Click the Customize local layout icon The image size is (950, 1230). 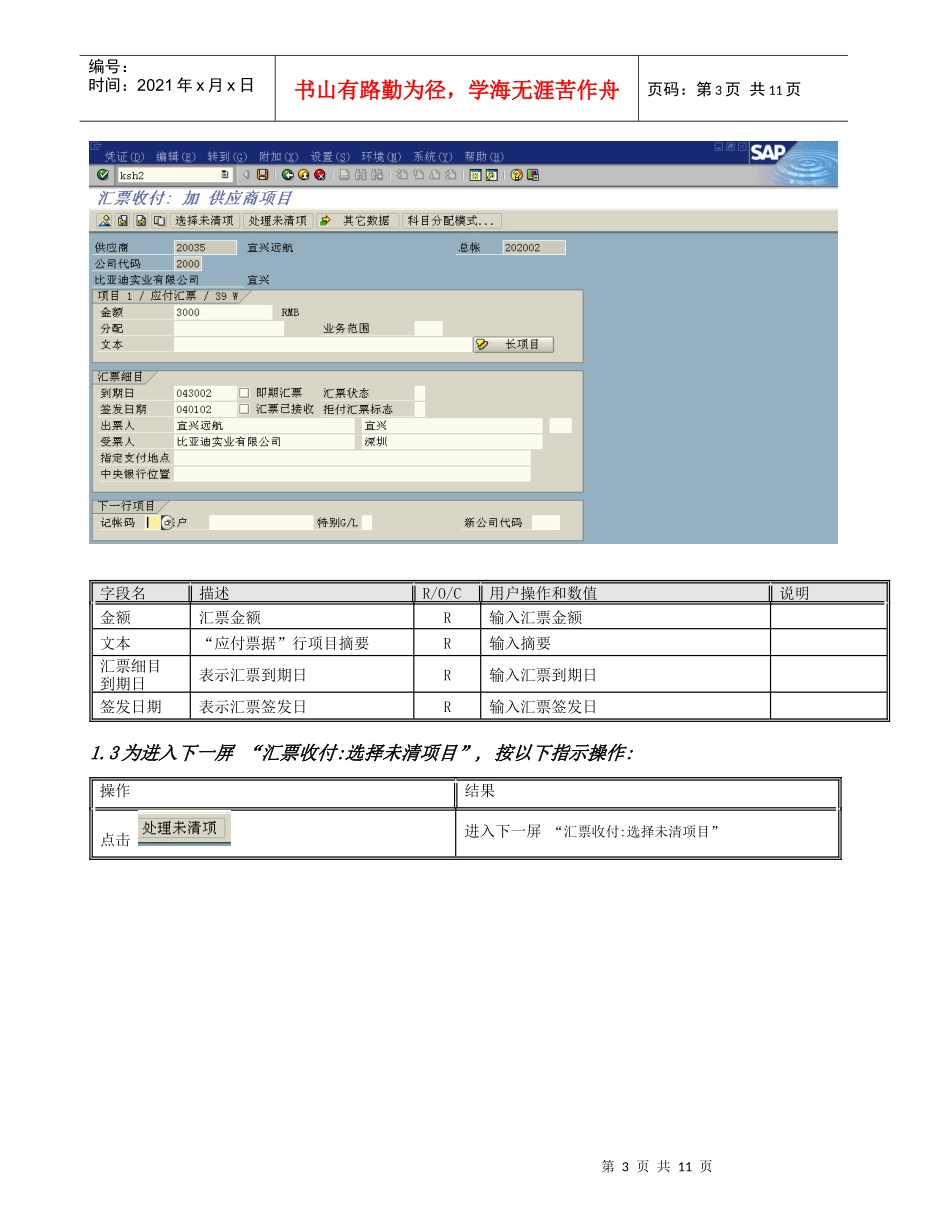pos(533,175)
